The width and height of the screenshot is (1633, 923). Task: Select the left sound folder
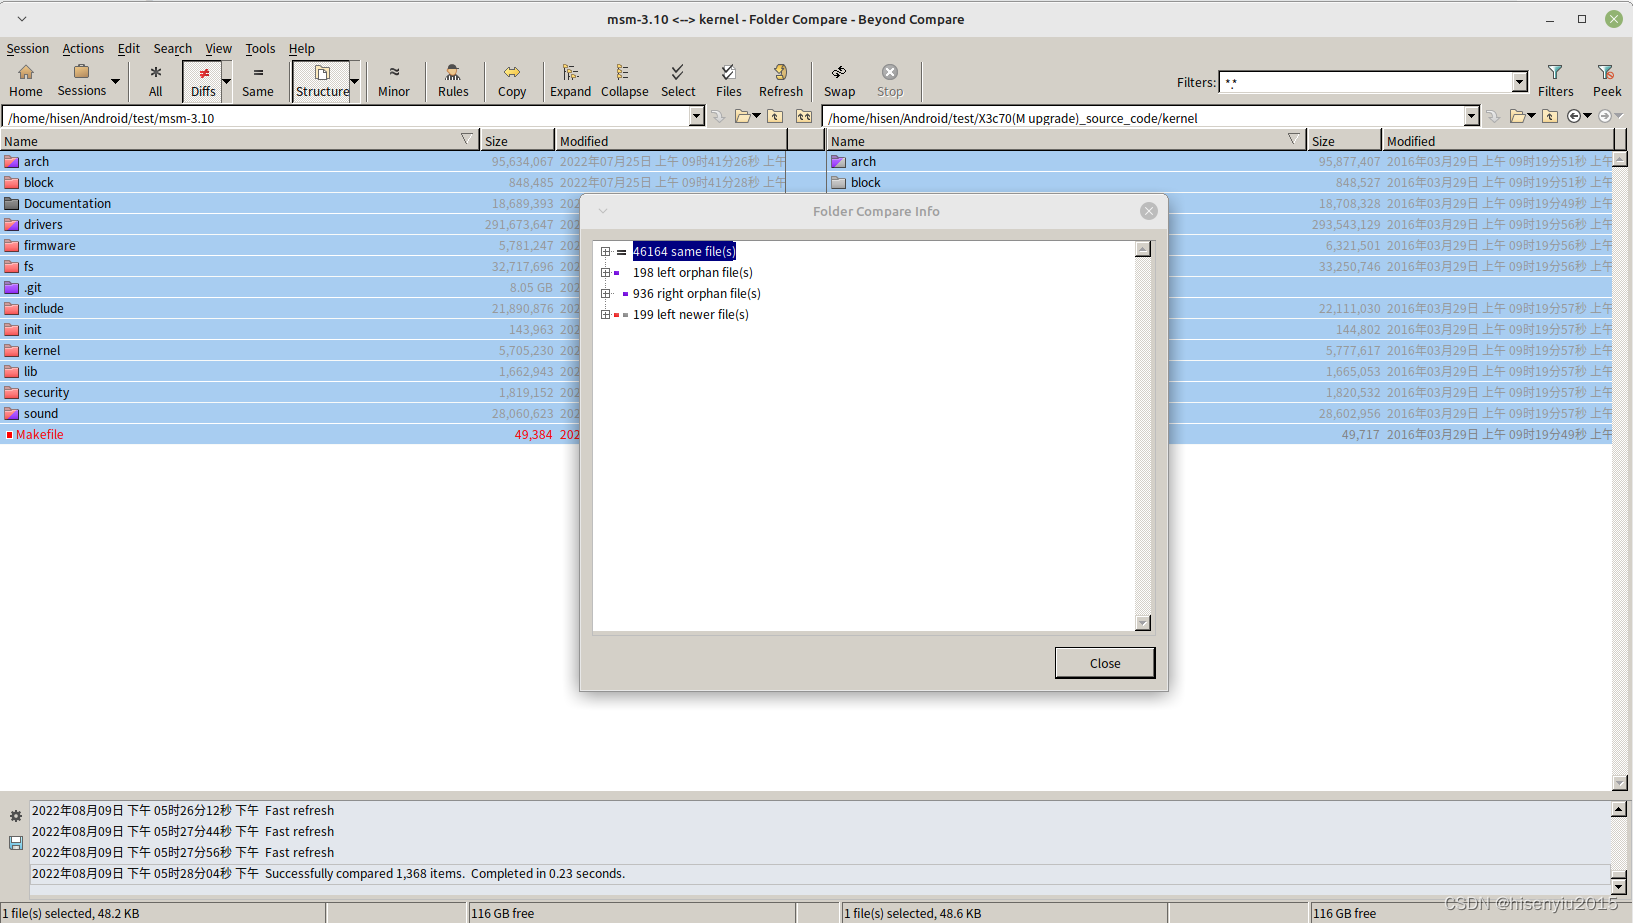coord(41,413)
